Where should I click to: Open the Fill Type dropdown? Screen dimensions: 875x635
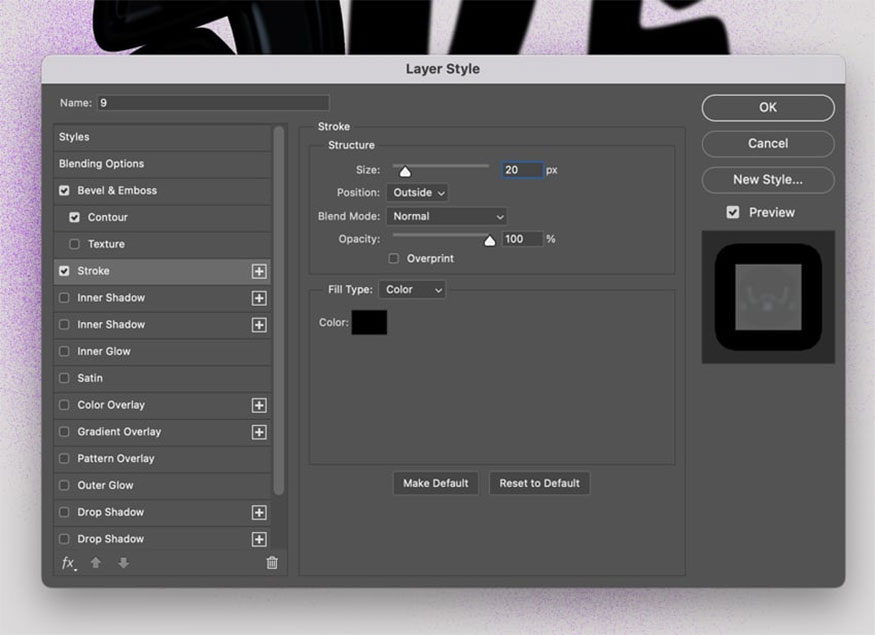(x=412, y=290)
